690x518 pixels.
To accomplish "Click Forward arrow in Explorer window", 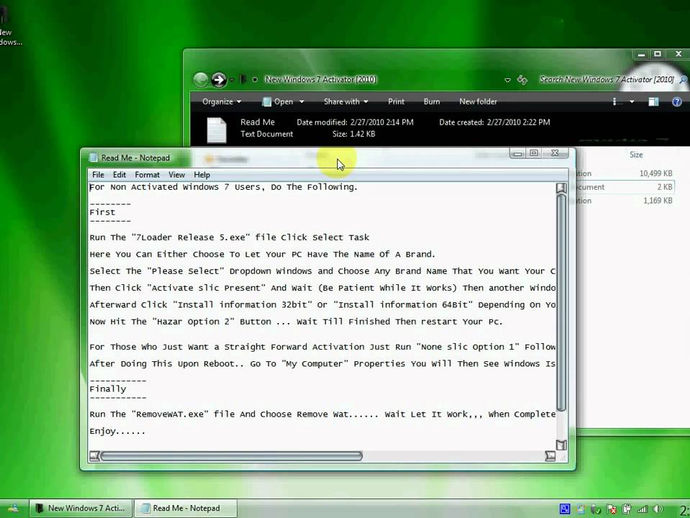I will pyautogui.click(x=219, y=80).
